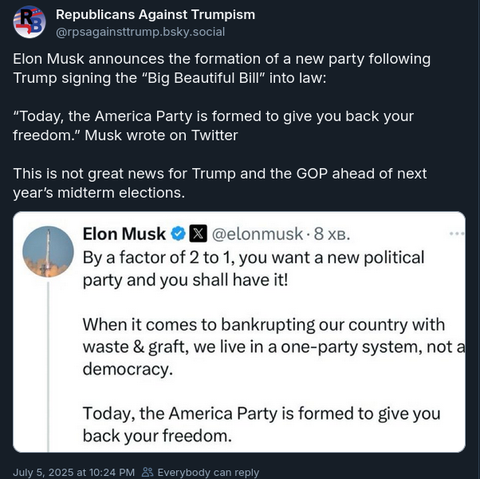Click the Everybody can reply label
This screenshot has width=480, height=479.
tap(208, 472)
